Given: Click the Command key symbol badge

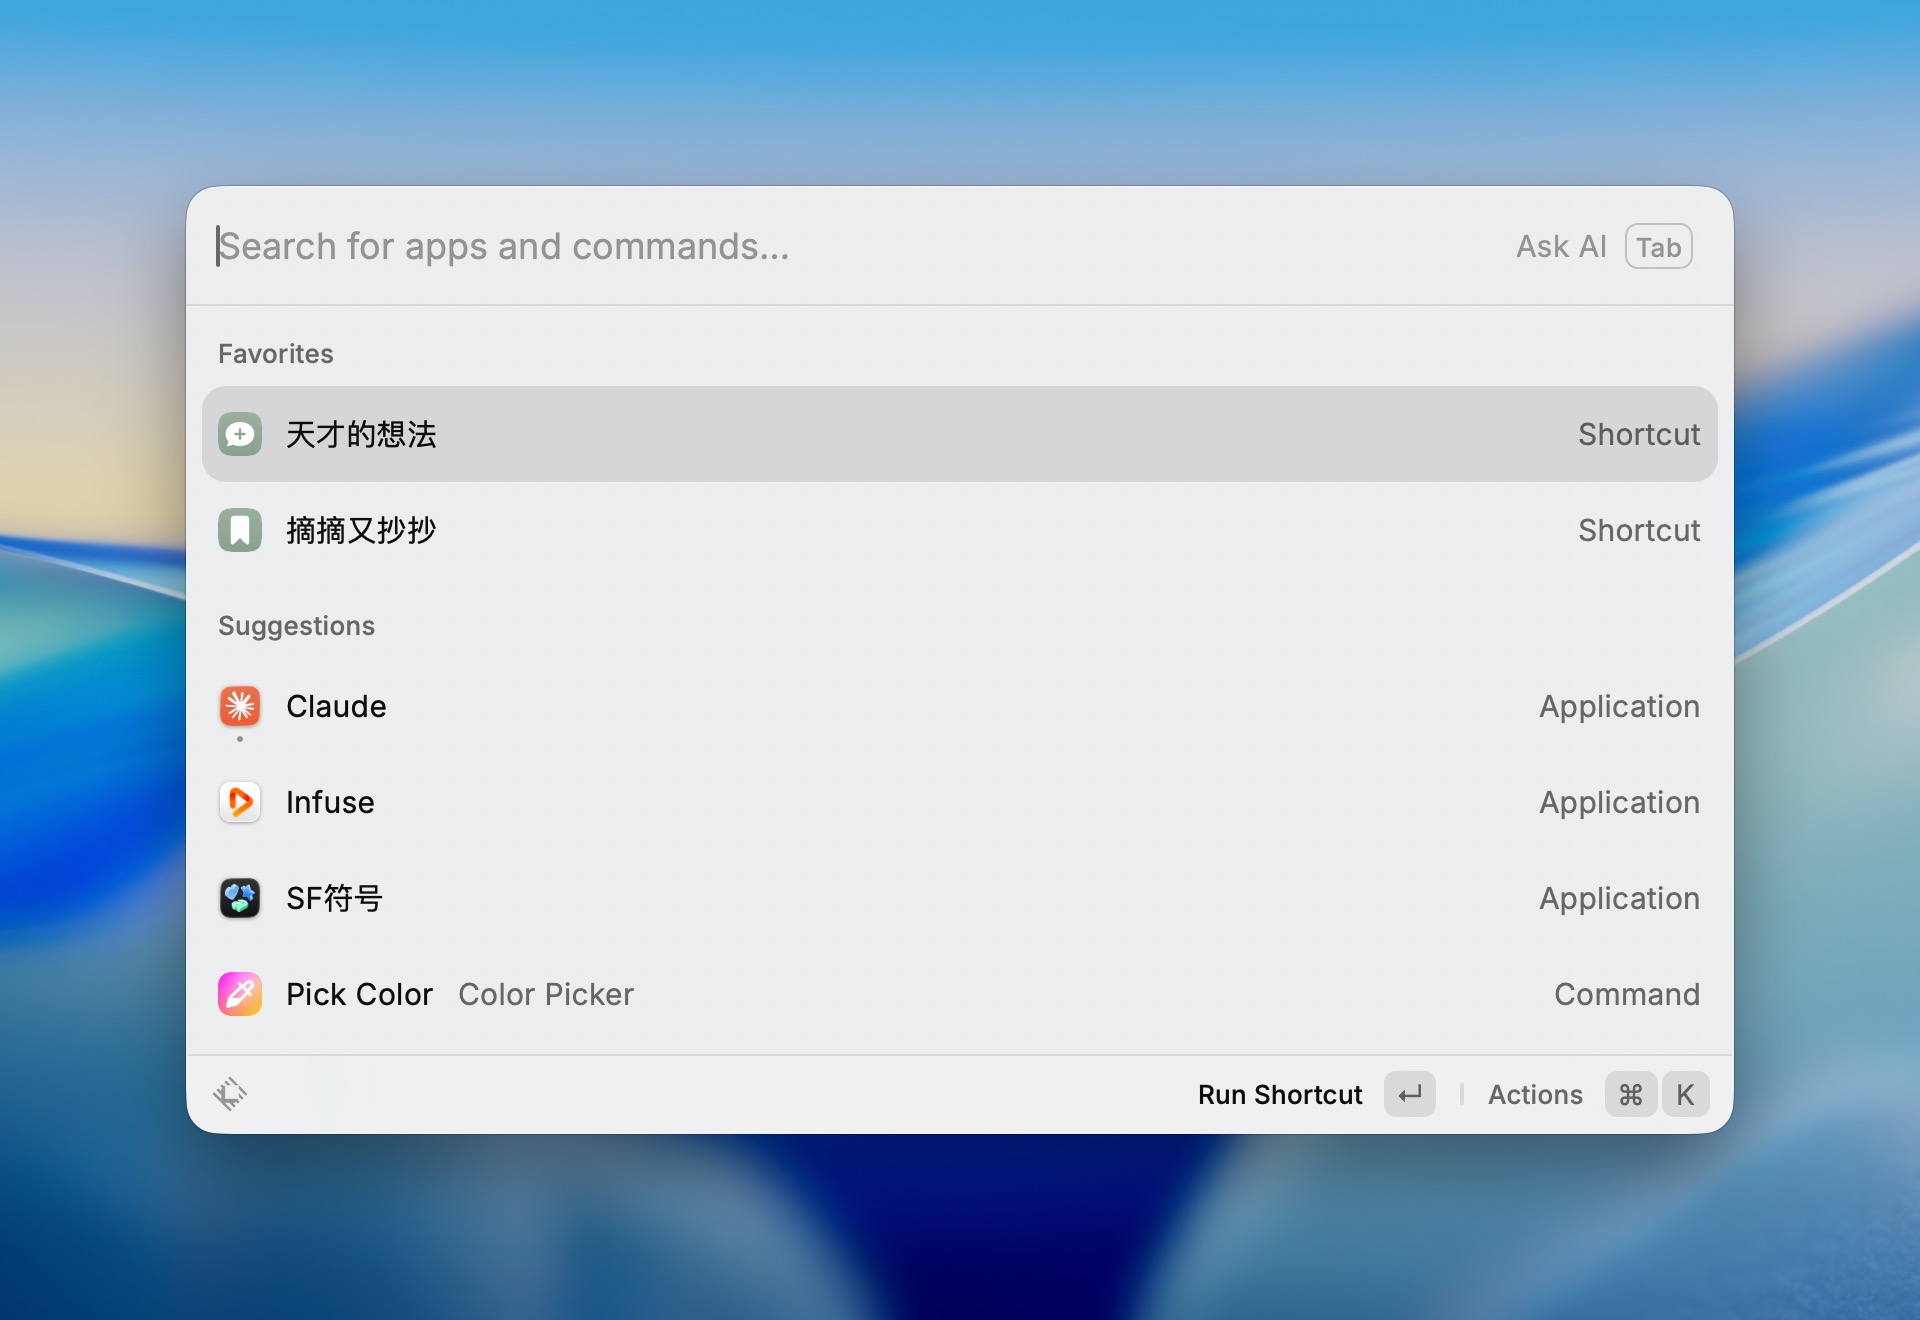Looking at the screenshot, I should point(1630,1095).
